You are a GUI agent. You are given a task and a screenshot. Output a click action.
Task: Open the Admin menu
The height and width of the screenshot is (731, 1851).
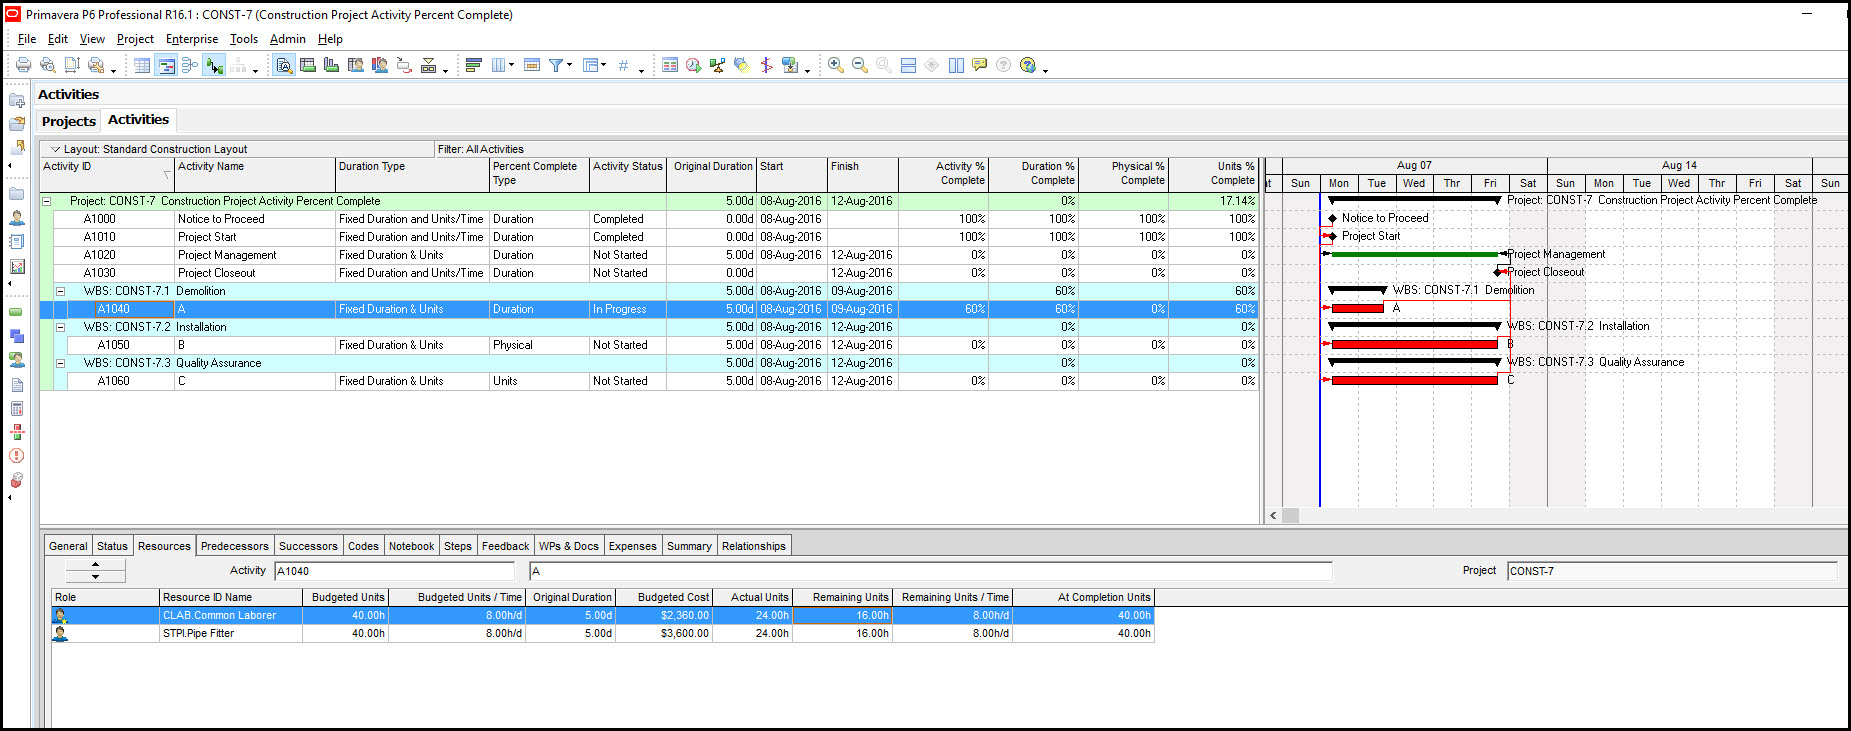tap(288, 39)
